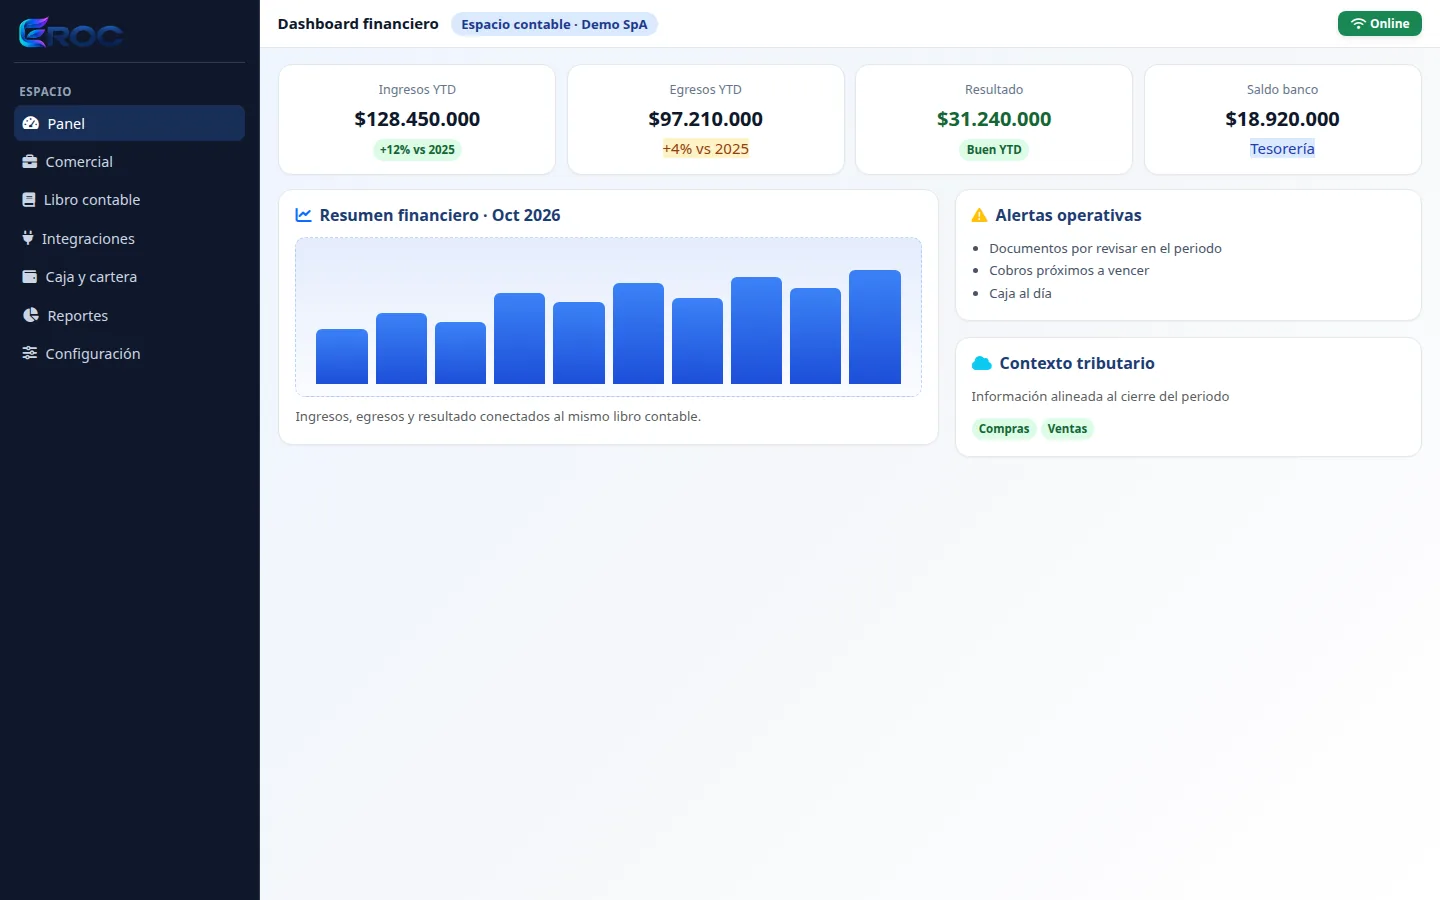Viewport: 1440px width, 900px height.
Task: Click the Compras tag
Action: click(1004, 429)
